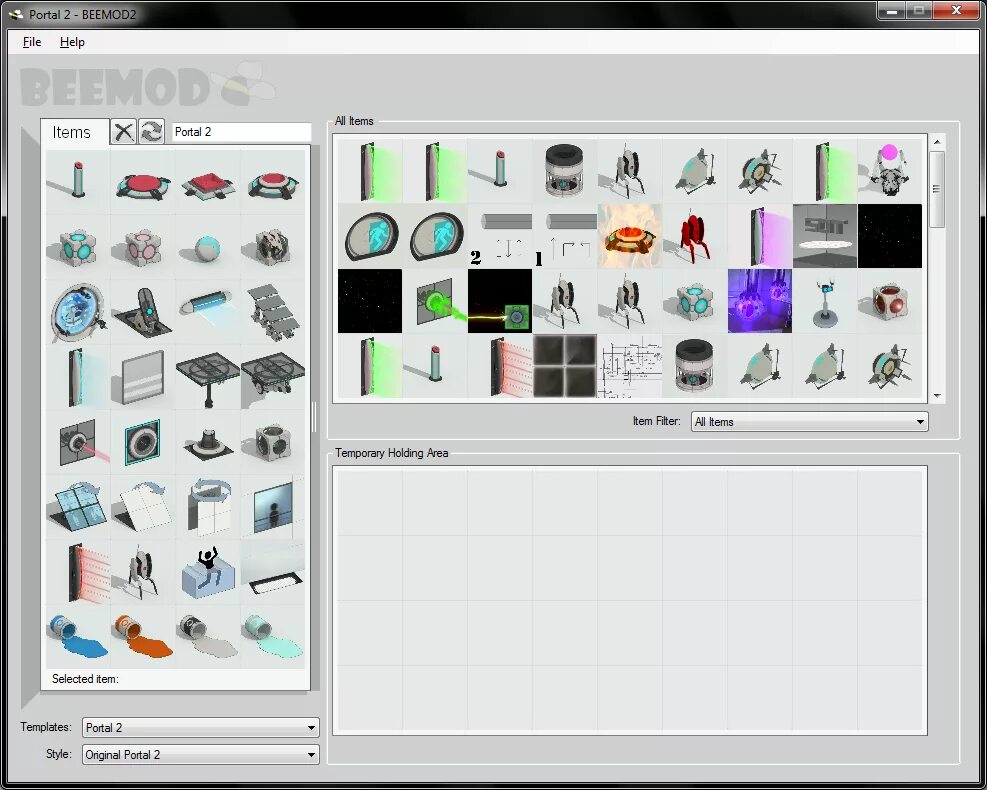Open the Help menu

click(x=72, y=42)
